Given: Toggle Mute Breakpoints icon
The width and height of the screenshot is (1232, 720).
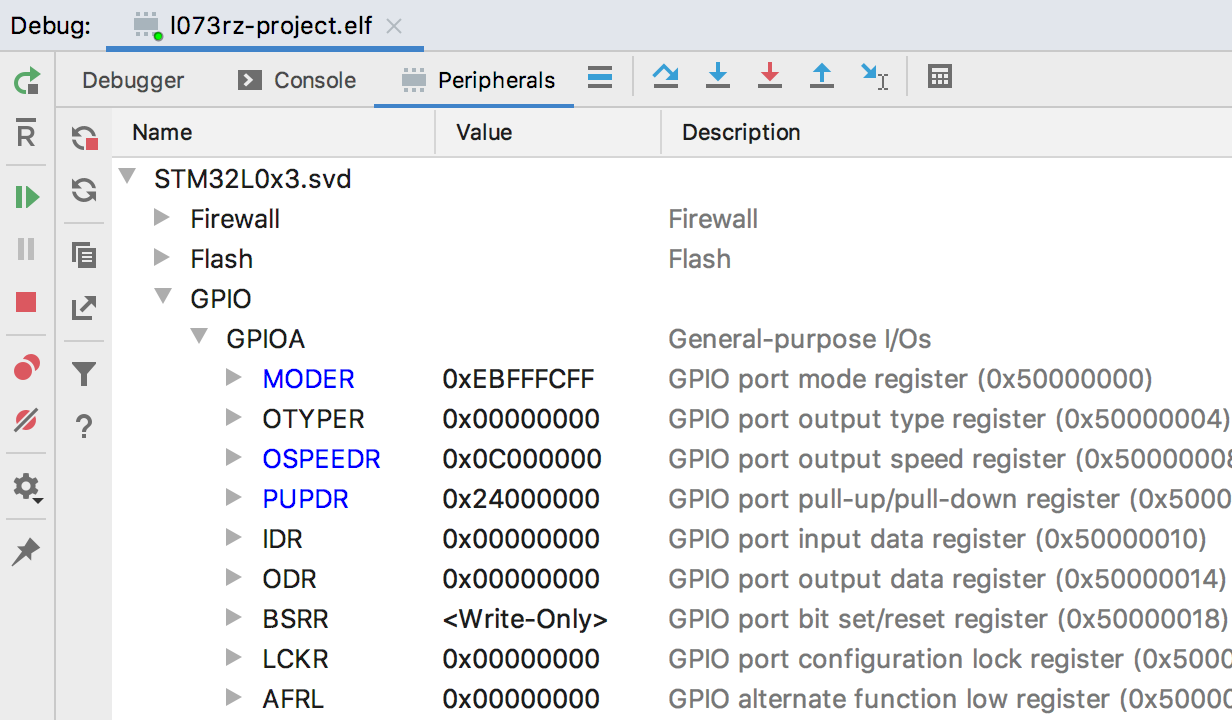Looking at the screenshot, I should [27, 421].
